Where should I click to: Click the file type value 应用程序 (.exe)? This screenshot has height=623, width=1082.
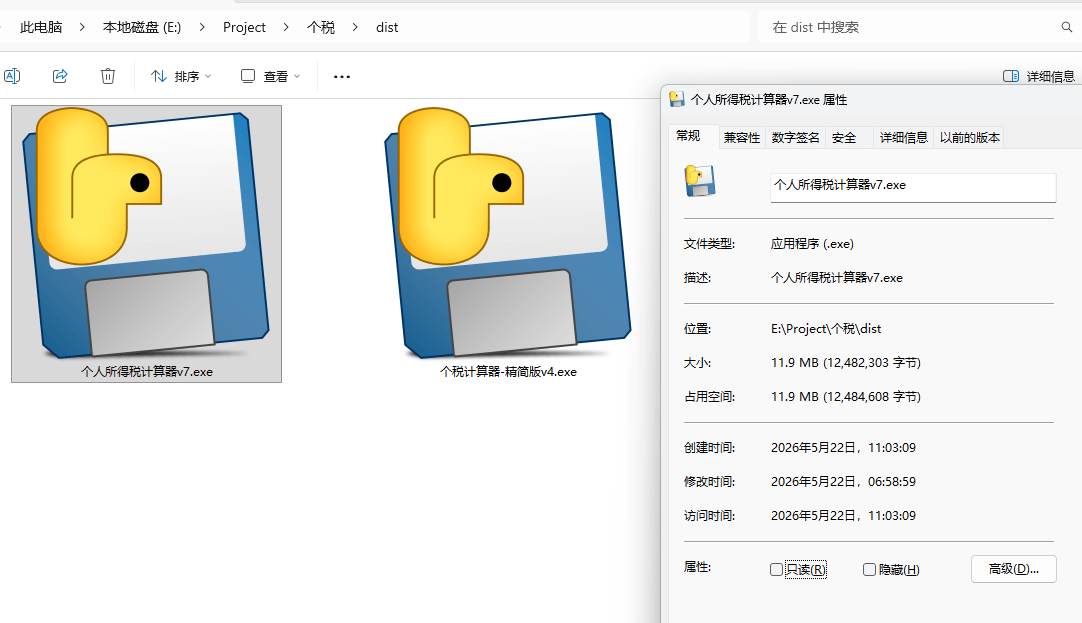(812, 244)
